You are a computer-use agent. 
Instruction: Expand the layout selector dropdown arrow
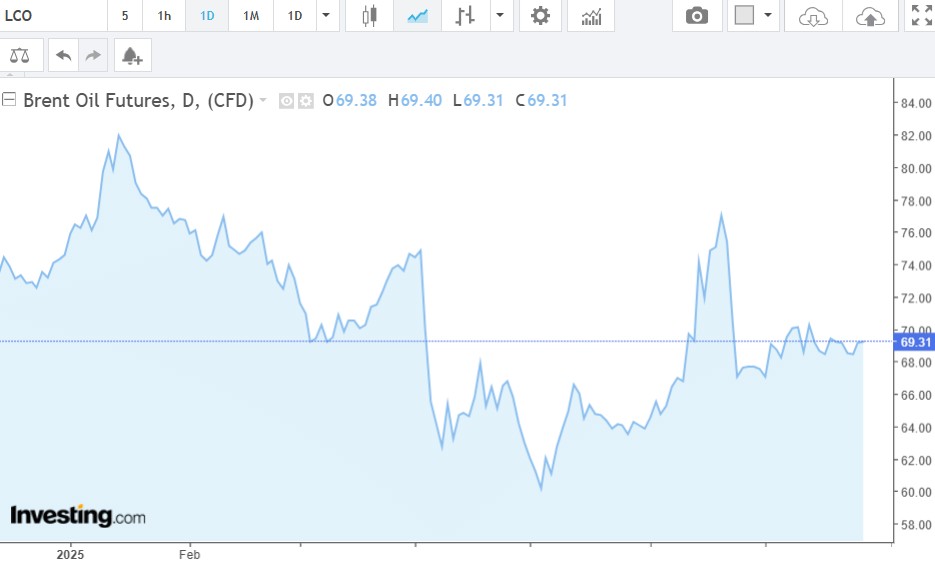767,16
